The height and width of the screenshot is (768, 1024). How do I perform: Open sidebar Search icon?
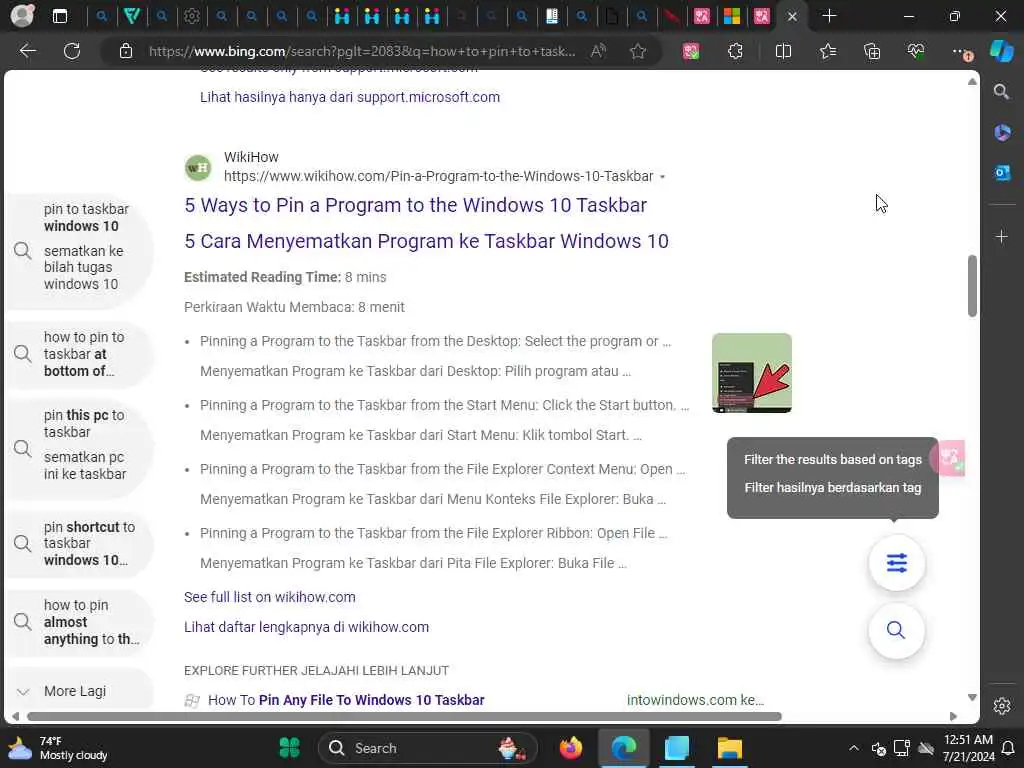pos(1002,91)
